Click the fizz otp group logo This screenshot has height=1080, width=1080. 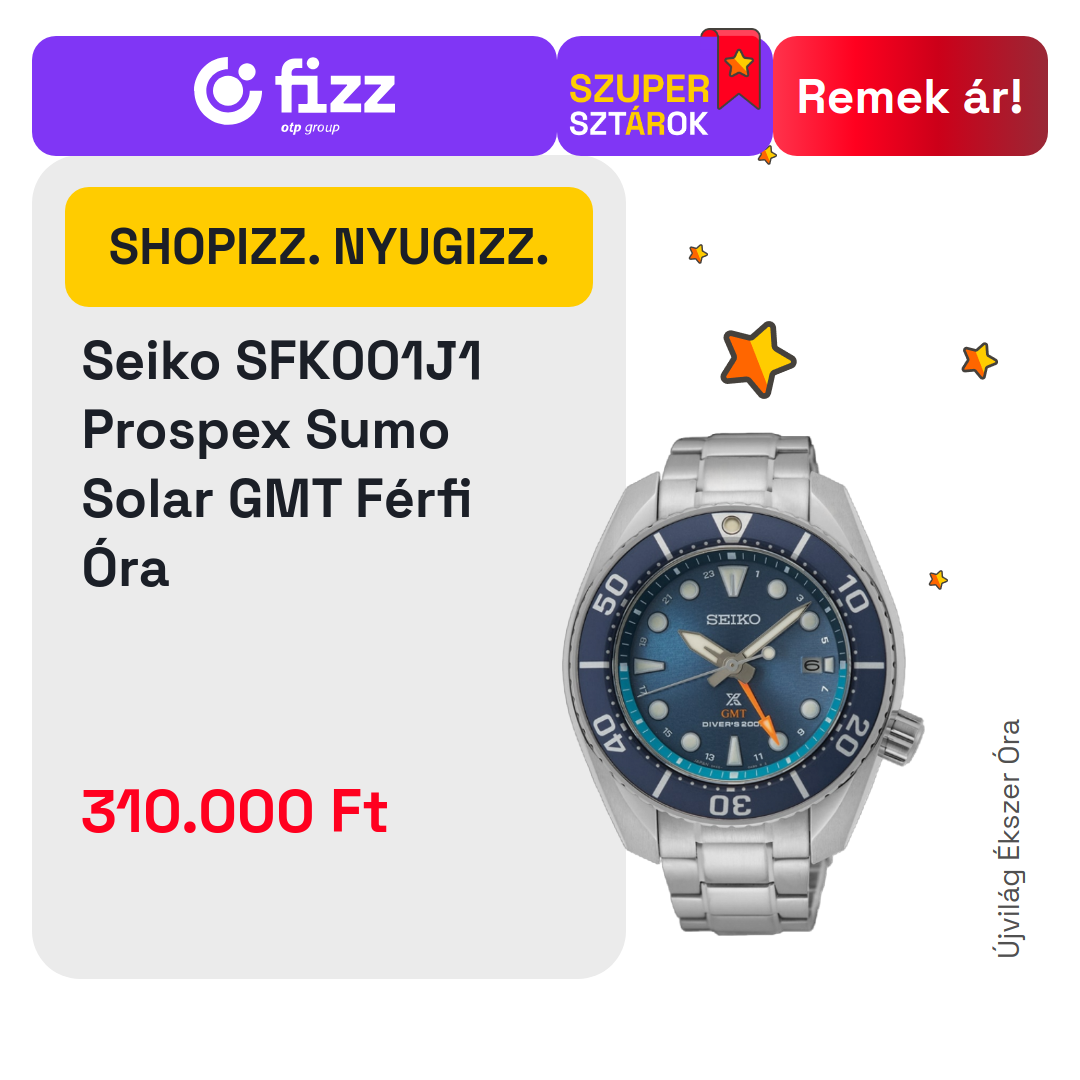[295, 92]
